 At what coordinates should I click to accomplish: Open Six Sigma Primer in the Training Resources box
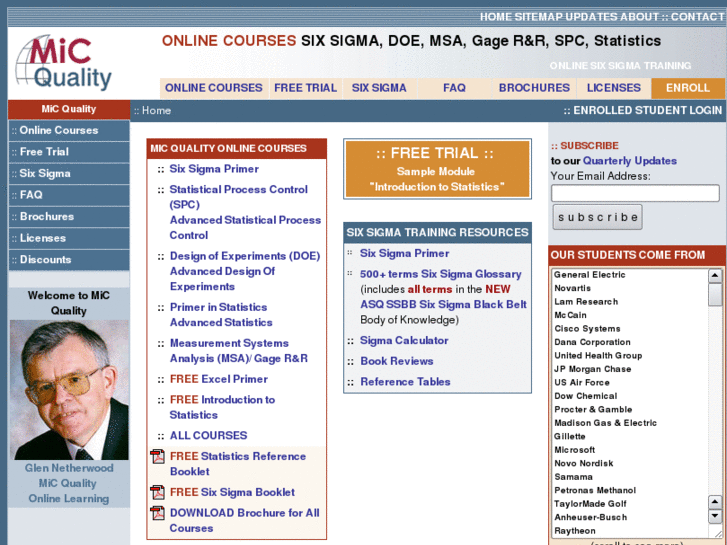(x=404, y=253)
